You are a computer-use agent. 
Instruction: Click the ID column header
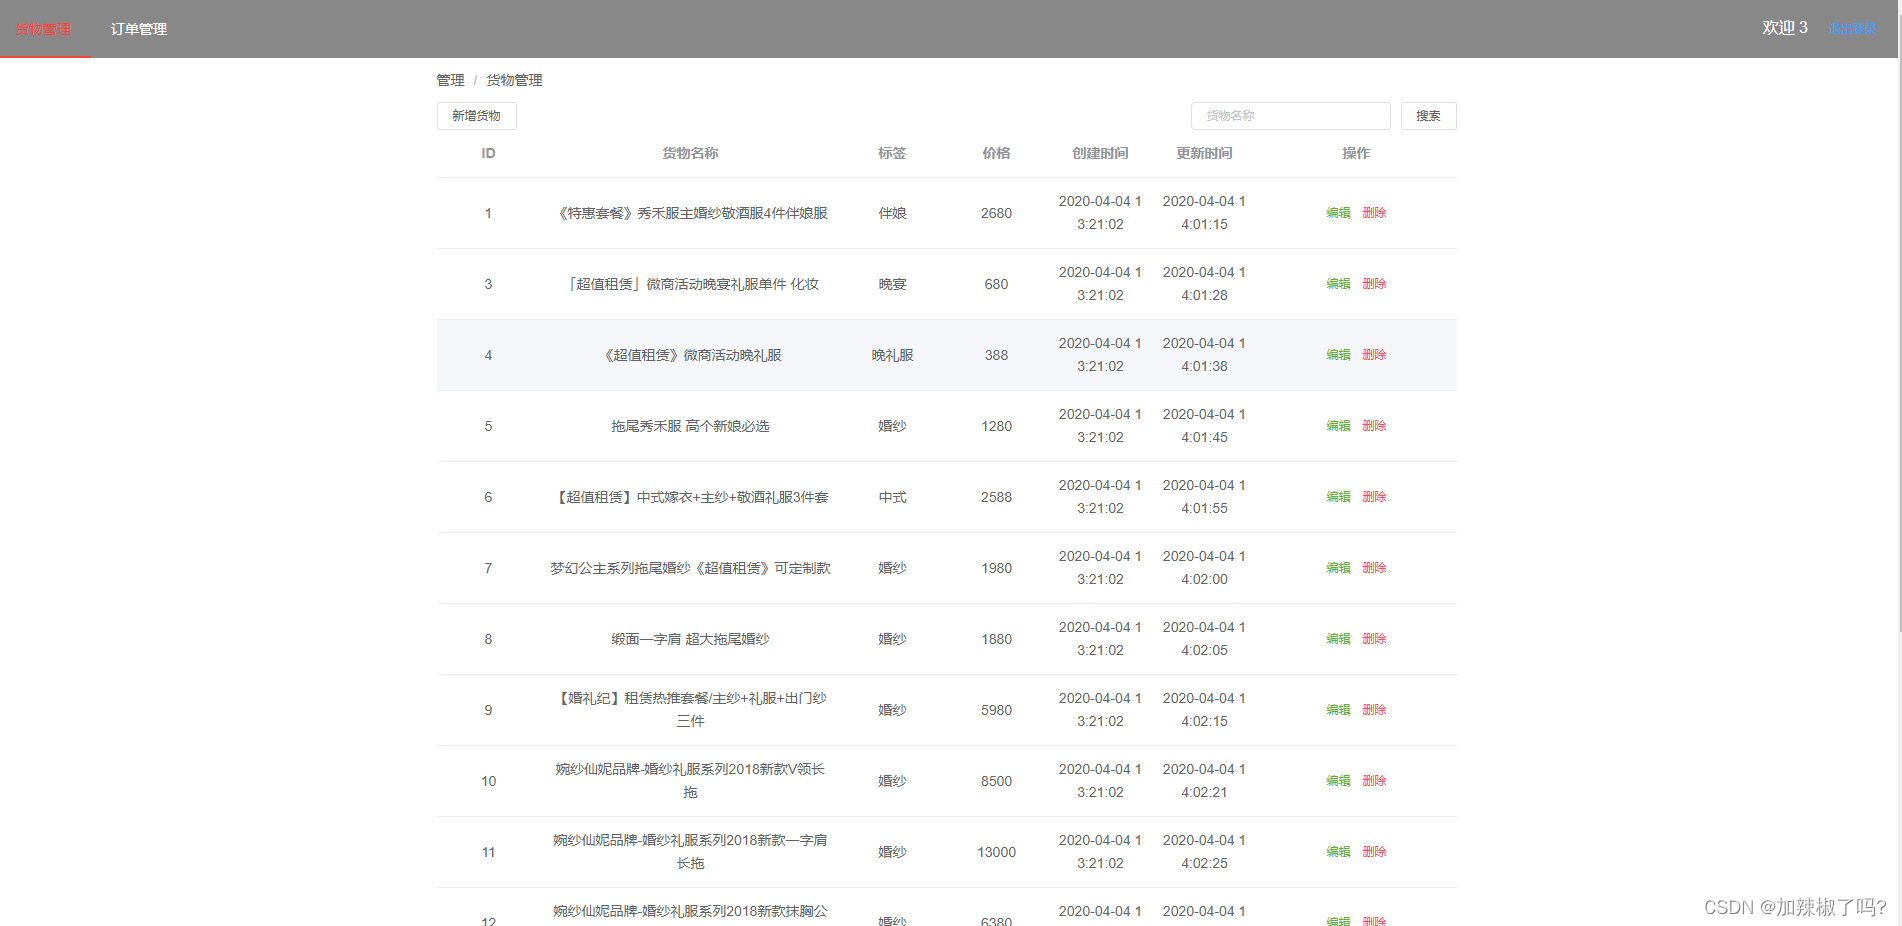(488, 153)
